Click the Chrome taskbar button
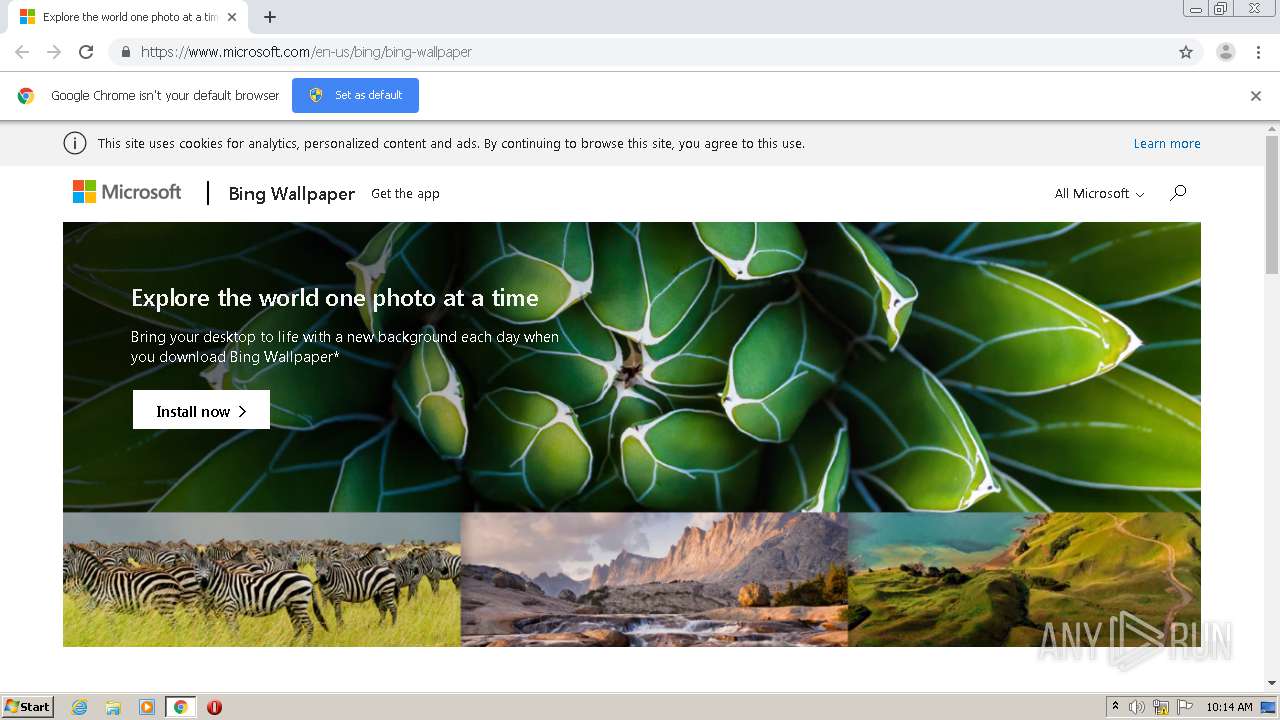This screenshot has width=1280, height=720. (180, 707)
